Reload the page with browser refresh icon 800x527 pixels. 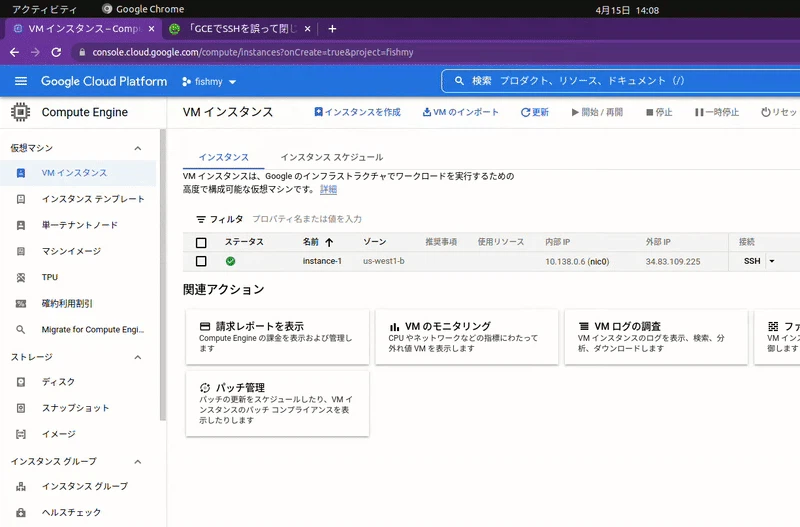pos(56,52)
